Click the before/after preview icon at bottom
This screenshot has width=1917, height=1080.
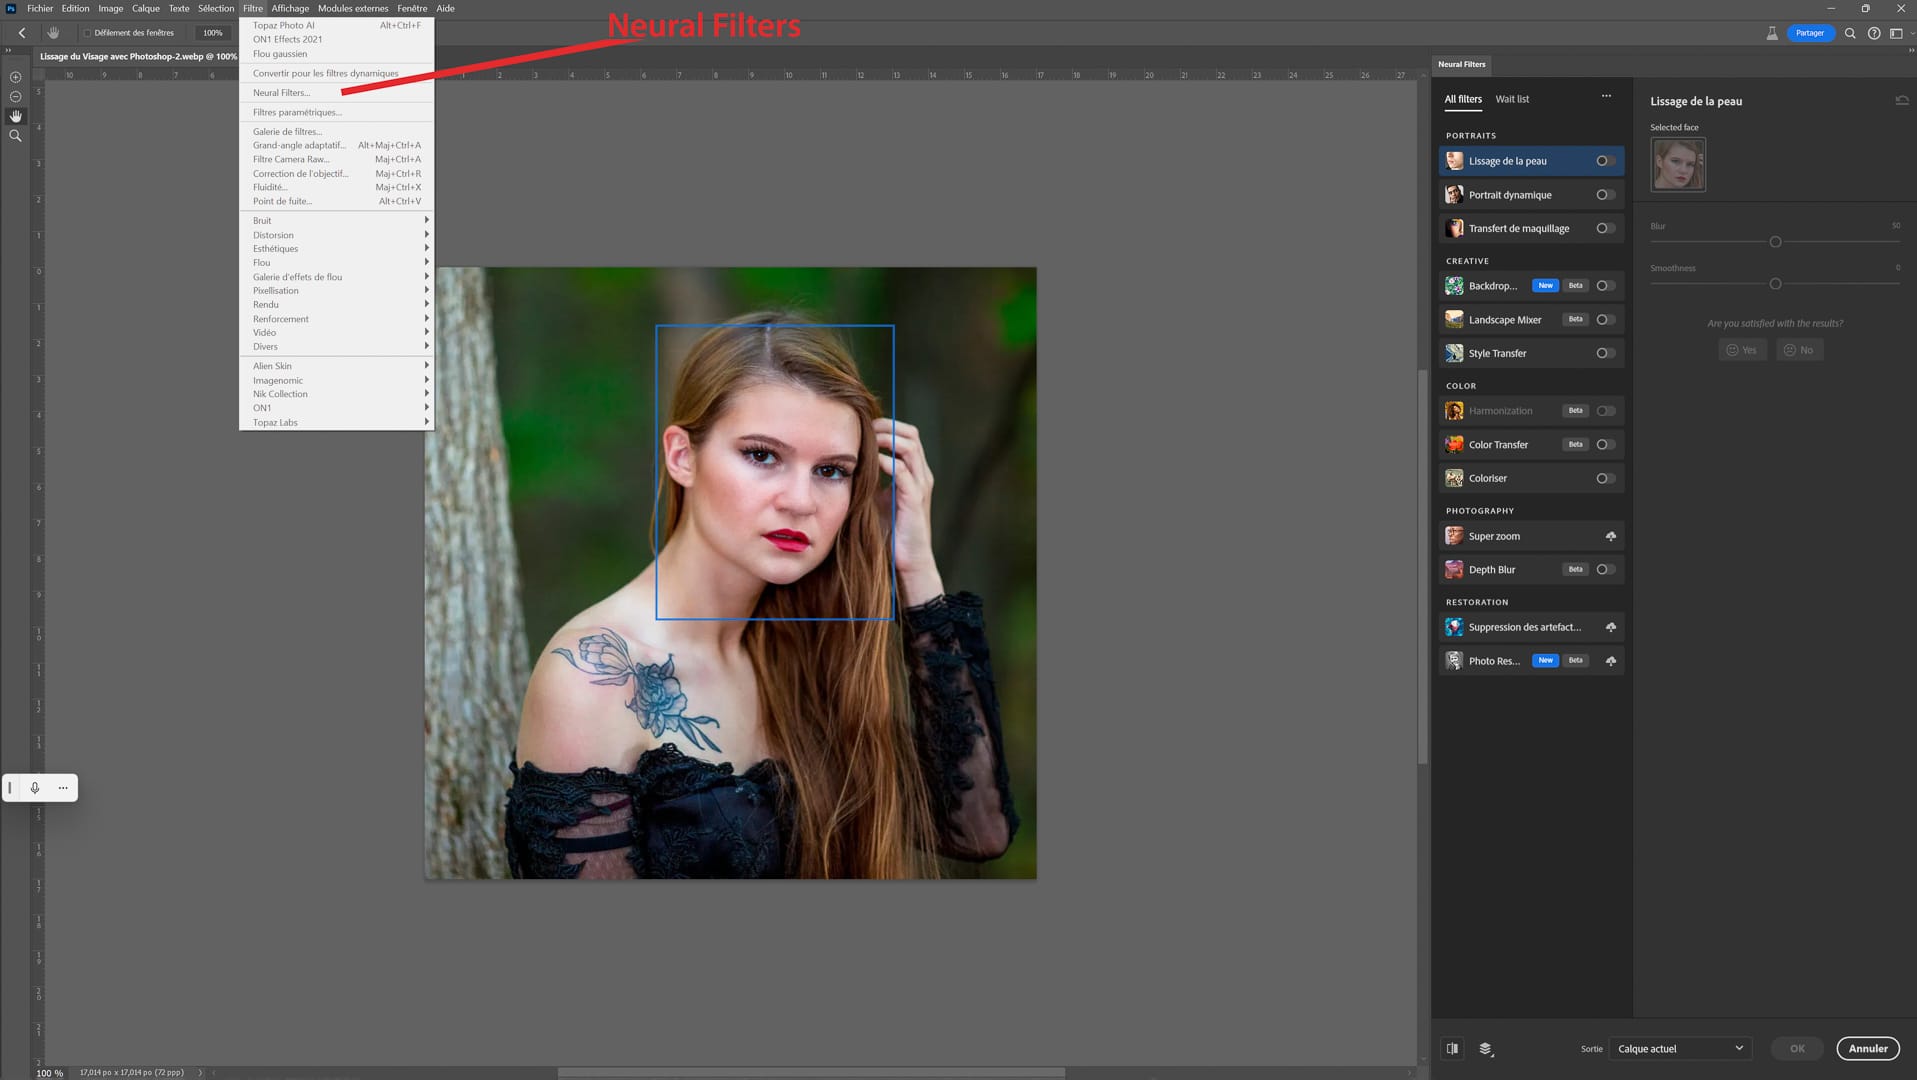pyautogui.click(x=1452, y=1048)
